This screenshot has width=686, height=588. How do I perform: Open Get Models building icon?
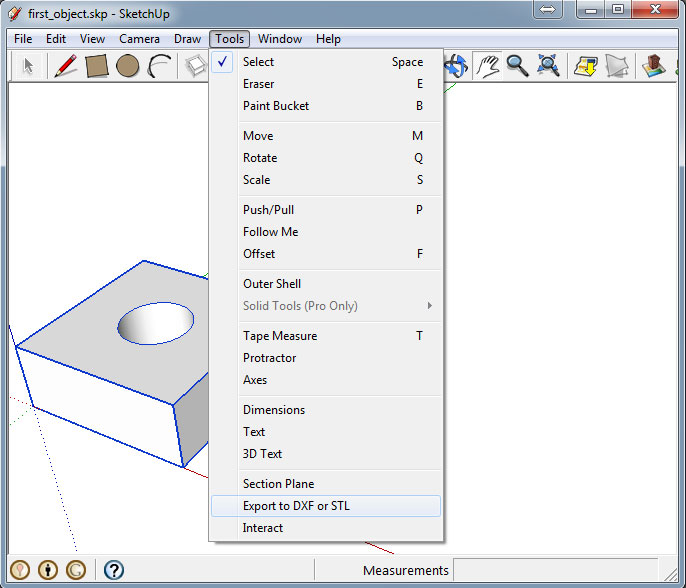654,66
